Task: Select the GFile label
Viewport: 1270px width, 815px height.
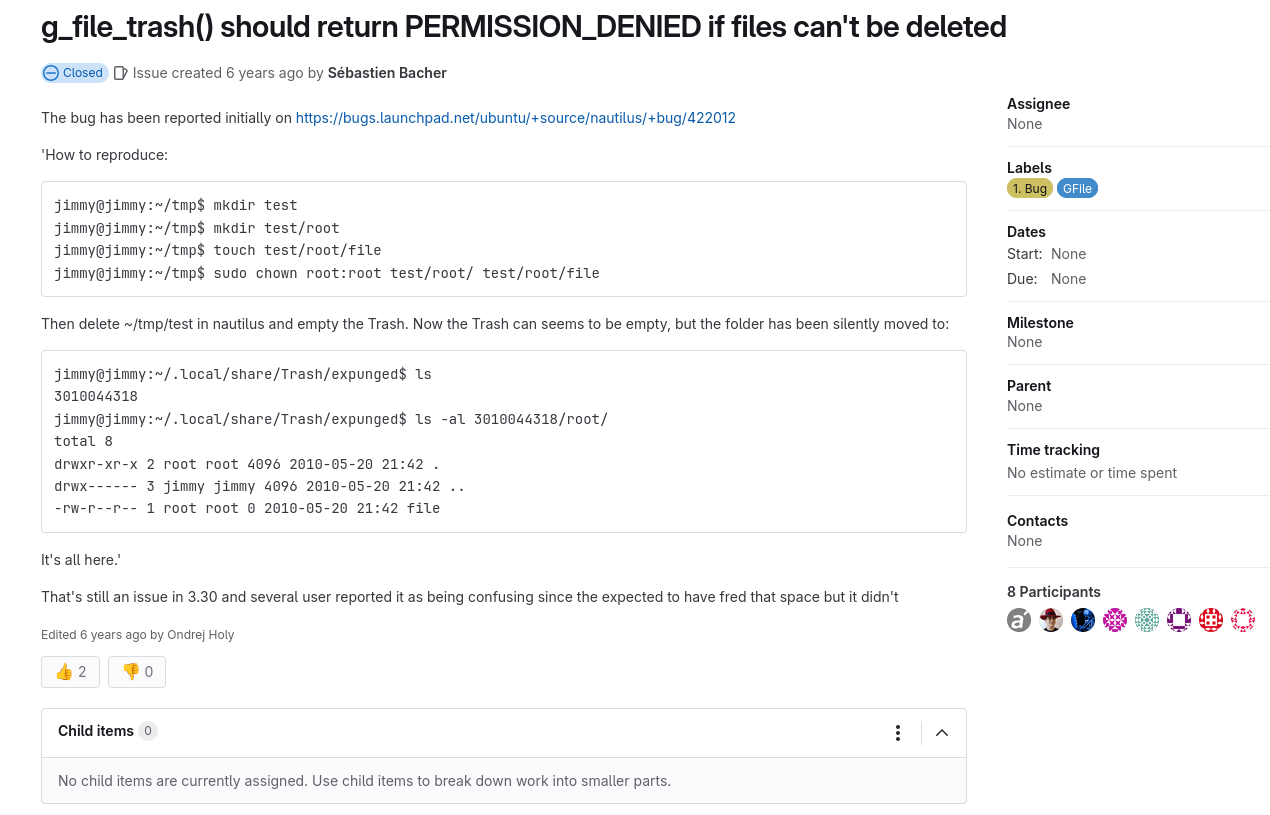Action: [x=1077, y=188]
